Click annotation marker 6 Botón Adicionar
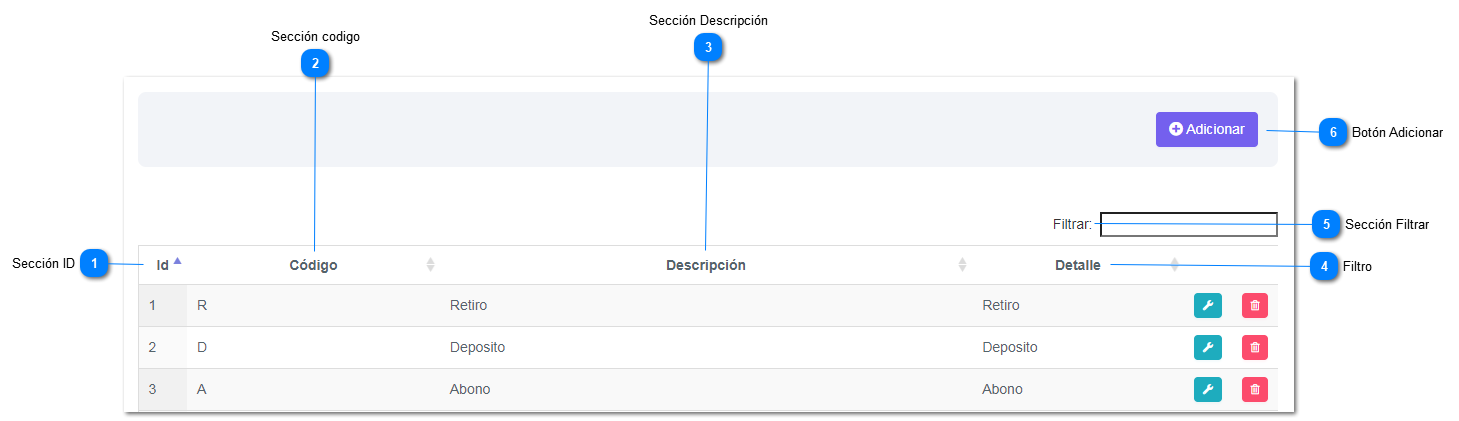Viewport: 1459px width, 421px height. point(1333,132)
